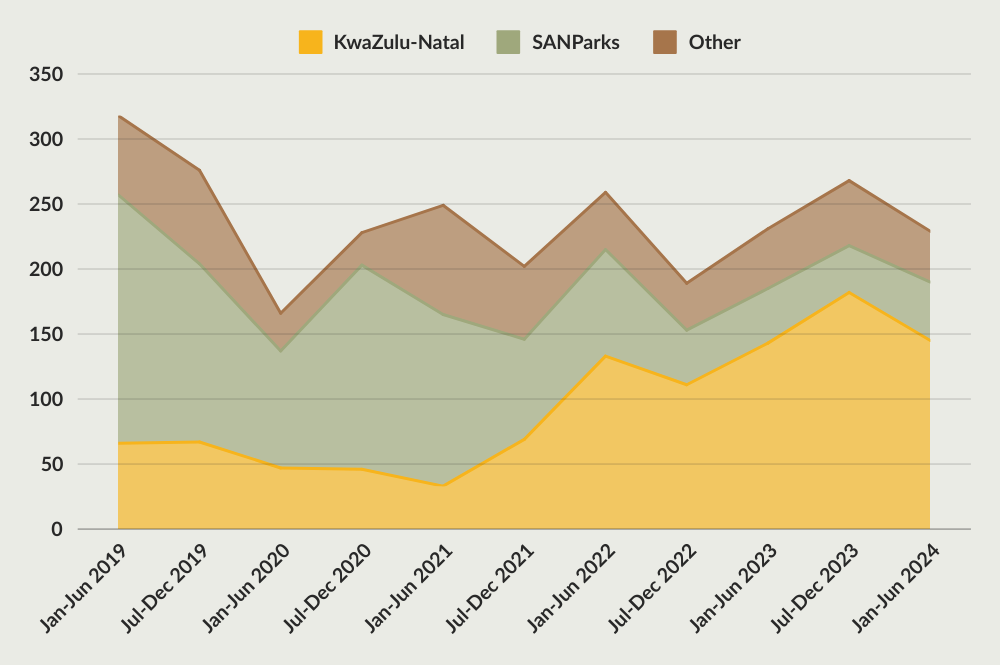Screen dimensions: 1000x665
Task: Click the yellow KwaZulu-Natal legend swatch
Action: pos(311,42)
